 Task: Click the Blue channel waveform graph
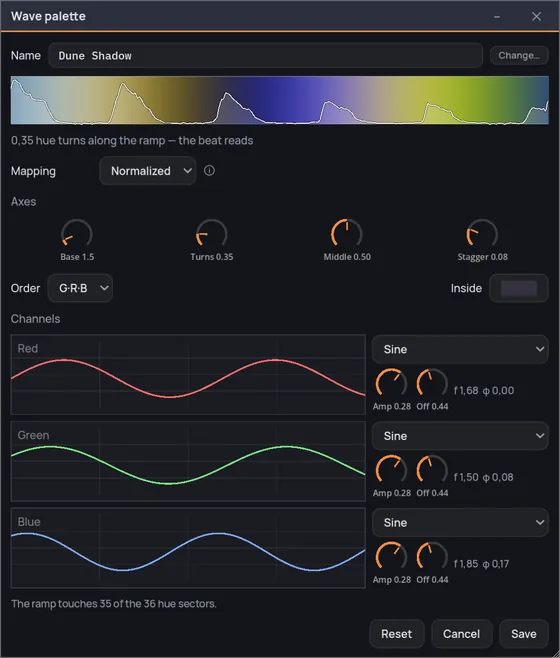point(188,548)
